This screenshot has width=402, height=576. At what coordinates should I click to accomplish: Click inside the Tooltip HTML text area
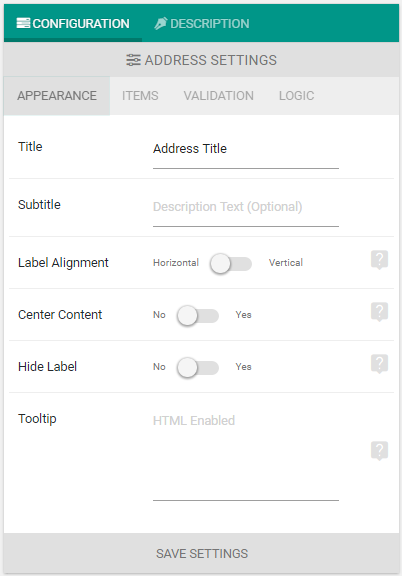click(246, 456)
